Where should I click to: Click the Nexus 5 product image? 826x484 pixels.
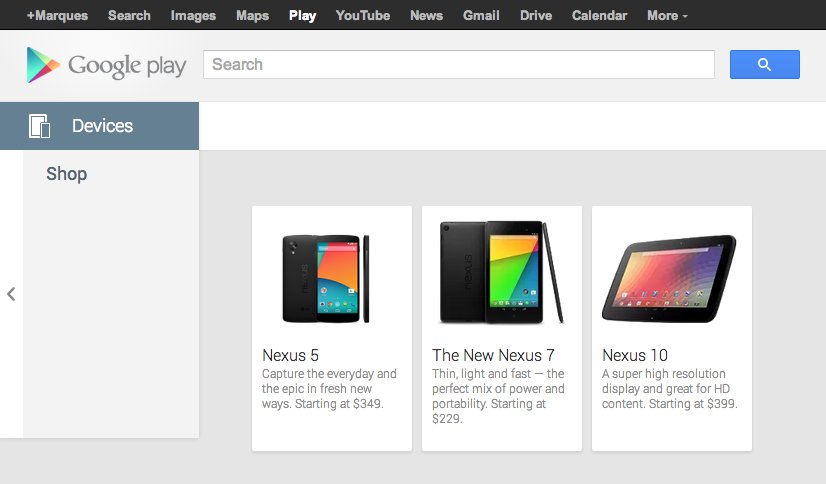click(x=326, y=279)
